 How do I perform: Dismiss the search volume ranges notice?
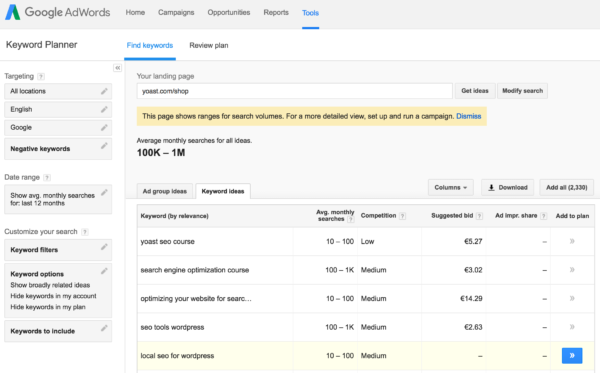pos(469,116)
